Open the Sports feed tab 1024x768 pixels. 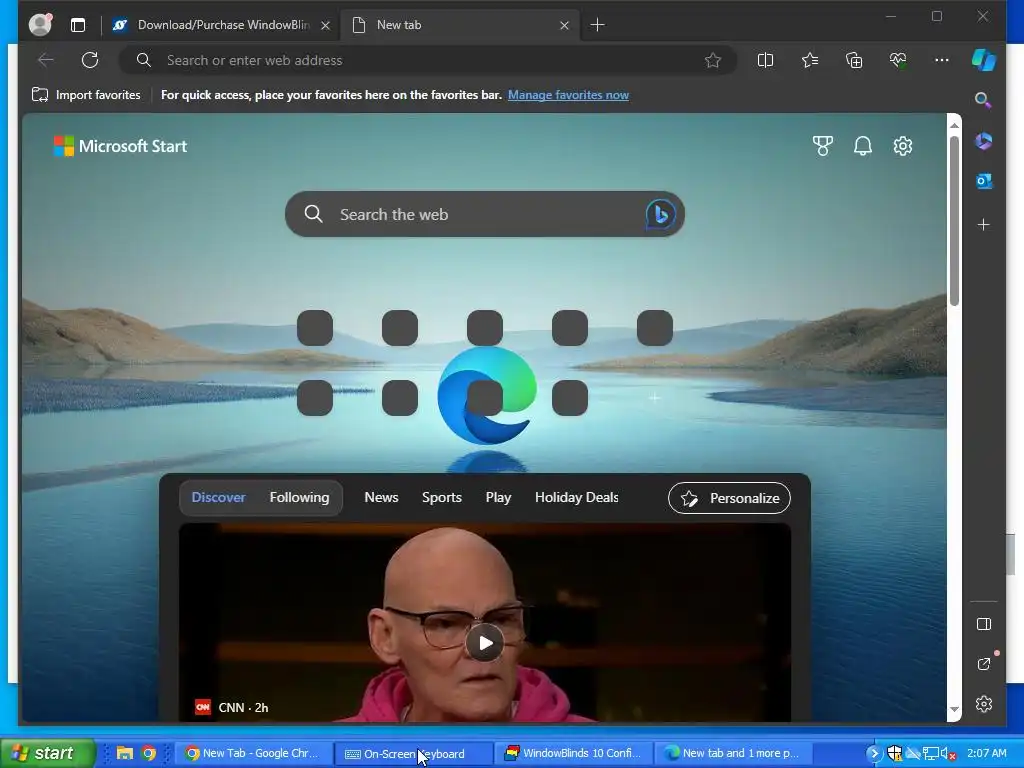click(x=441, y=498)
